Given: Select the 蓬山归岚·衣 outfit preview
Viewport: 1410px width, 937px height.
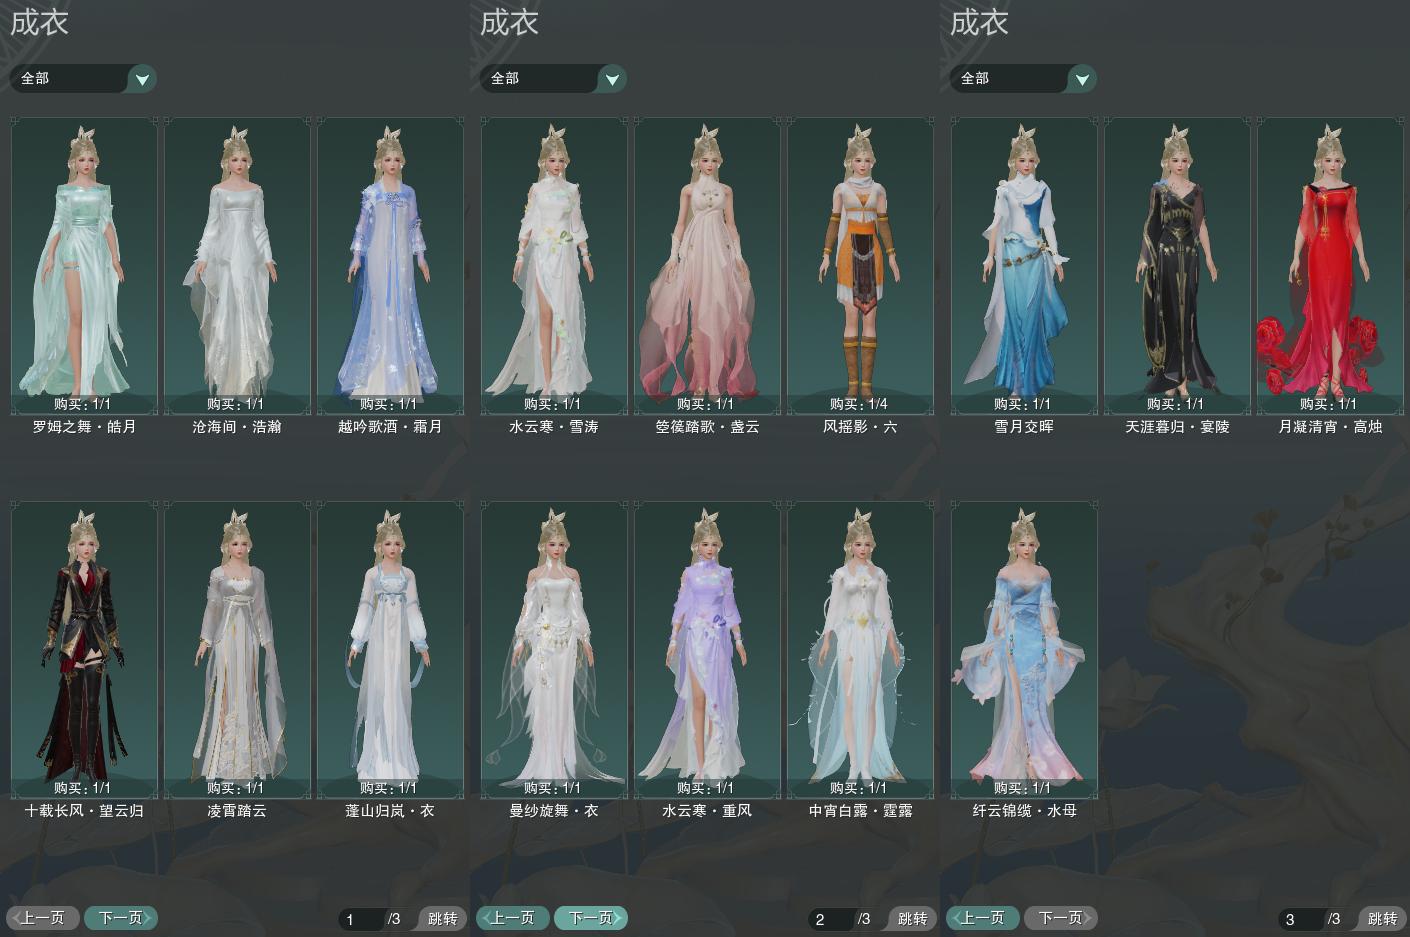Looking at the screenshot, I should click(x=390, y=649).
